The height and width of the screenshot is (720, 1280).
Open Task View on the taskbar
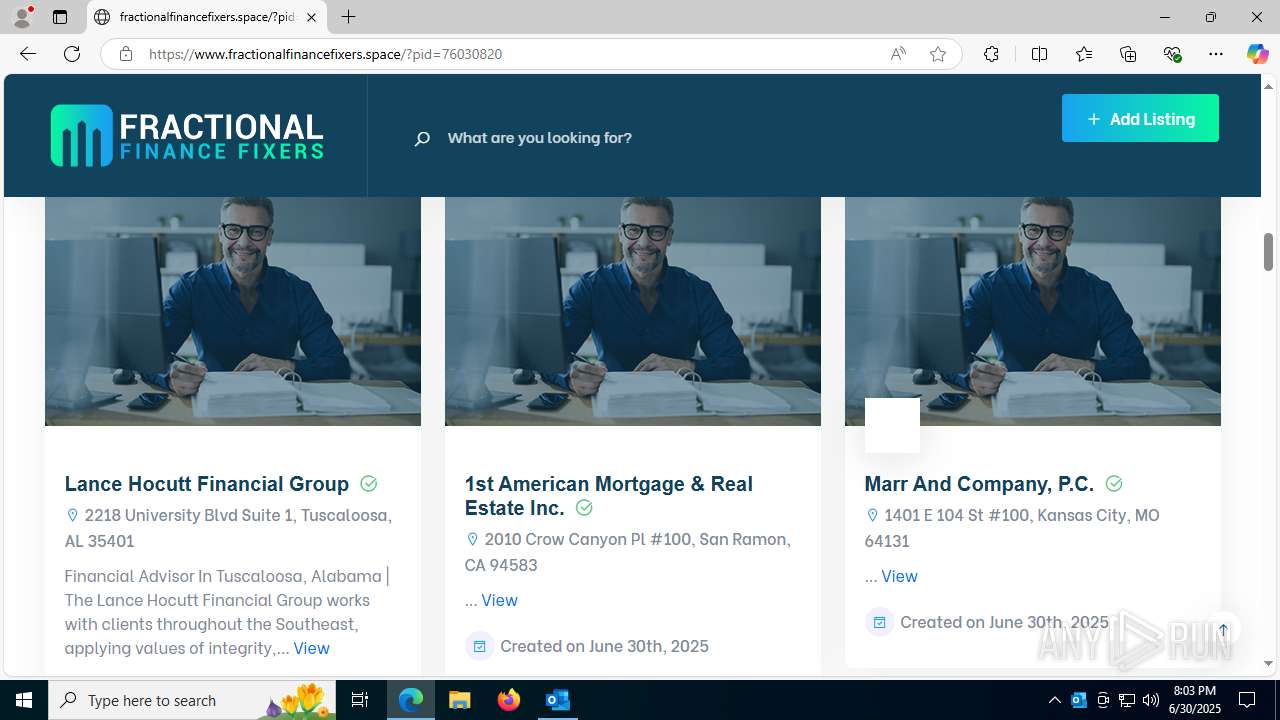coord(360,700)
